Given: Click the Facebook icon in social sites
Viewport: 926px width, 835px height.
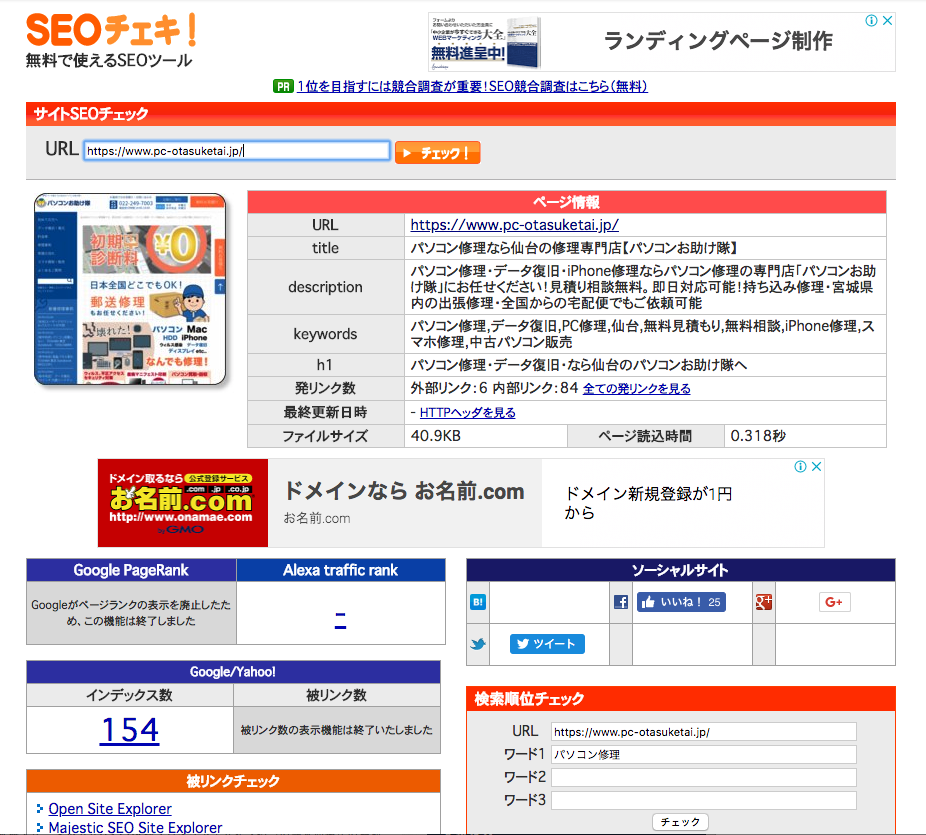Looking at the screenshot, I should (620, 602).
